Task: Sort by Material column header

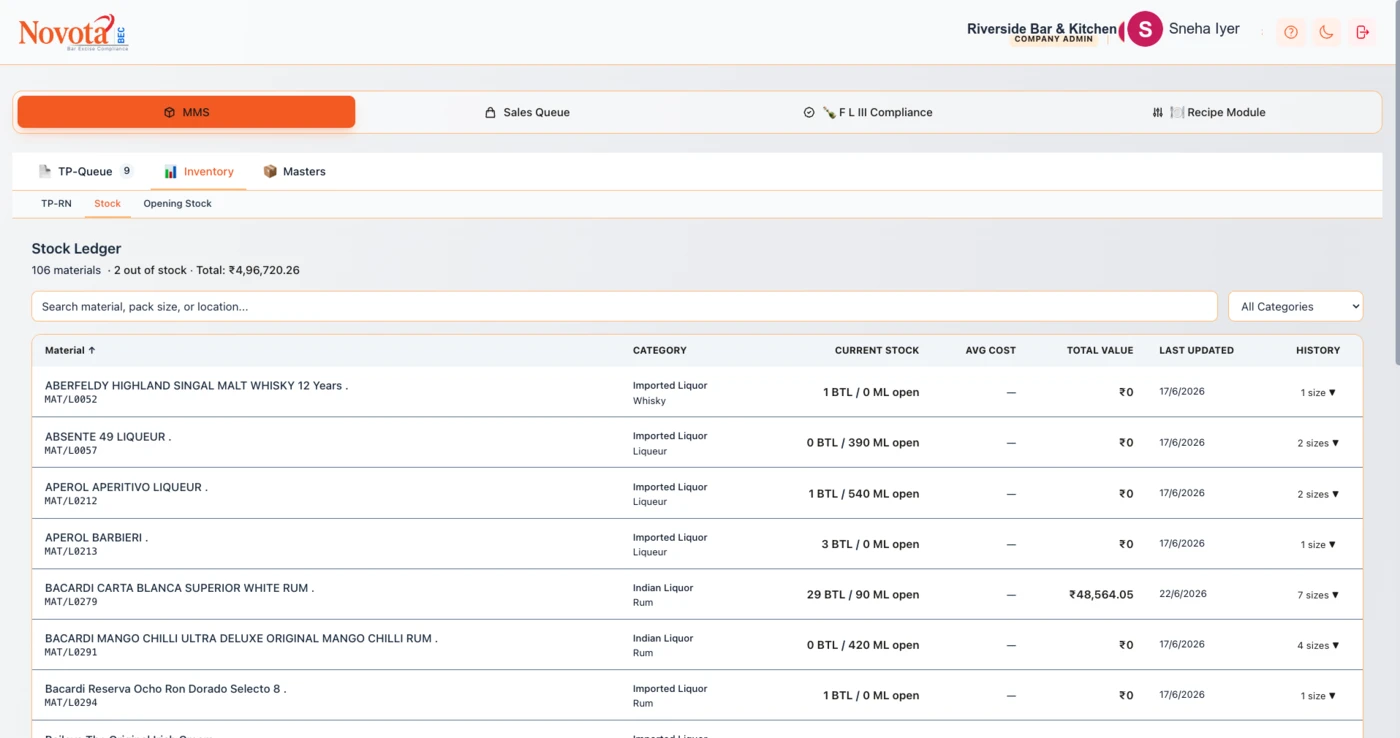Action: (x=70, y=350)
